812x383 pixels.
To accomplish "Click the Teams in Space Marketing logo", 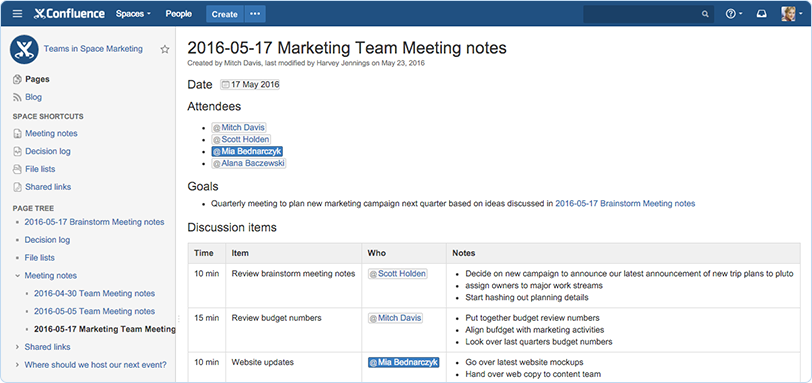I will (24, 49).
